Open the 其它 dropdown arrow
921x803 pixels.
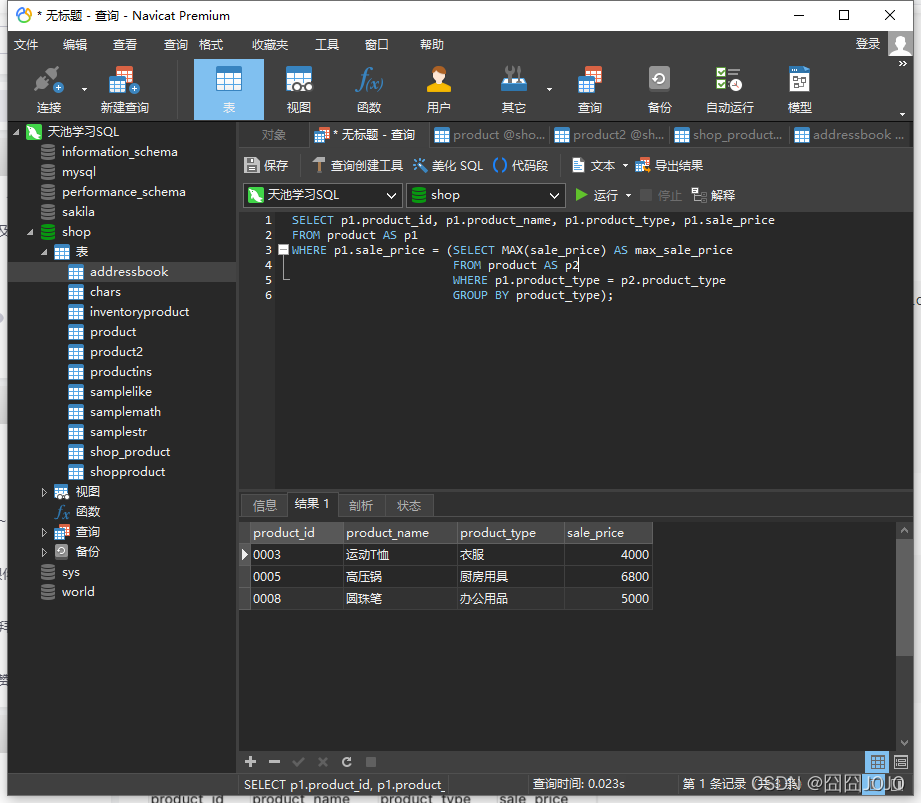point(549,89)
